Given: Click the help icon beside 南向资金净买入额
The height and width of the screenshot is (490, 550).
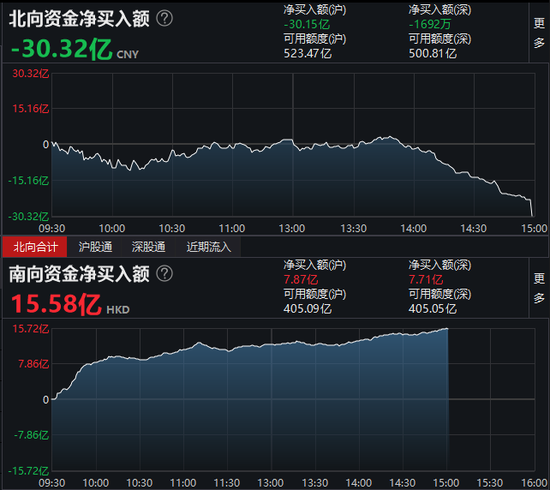Looking at the screenshot, I should [164, 274].
